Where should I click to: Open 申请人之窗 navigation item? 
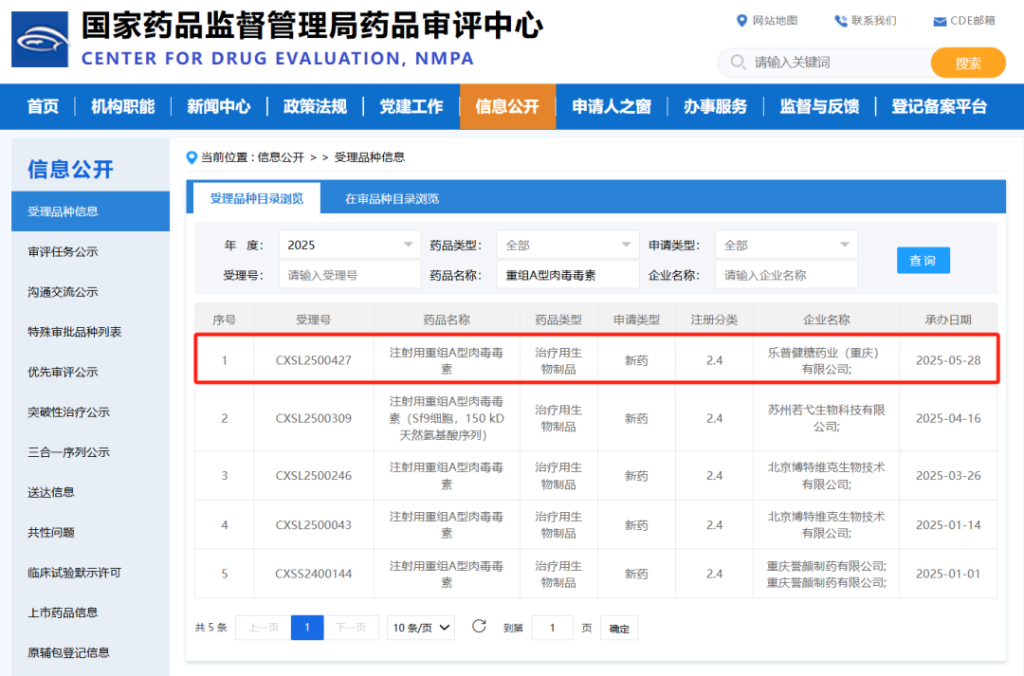(611, 106)
